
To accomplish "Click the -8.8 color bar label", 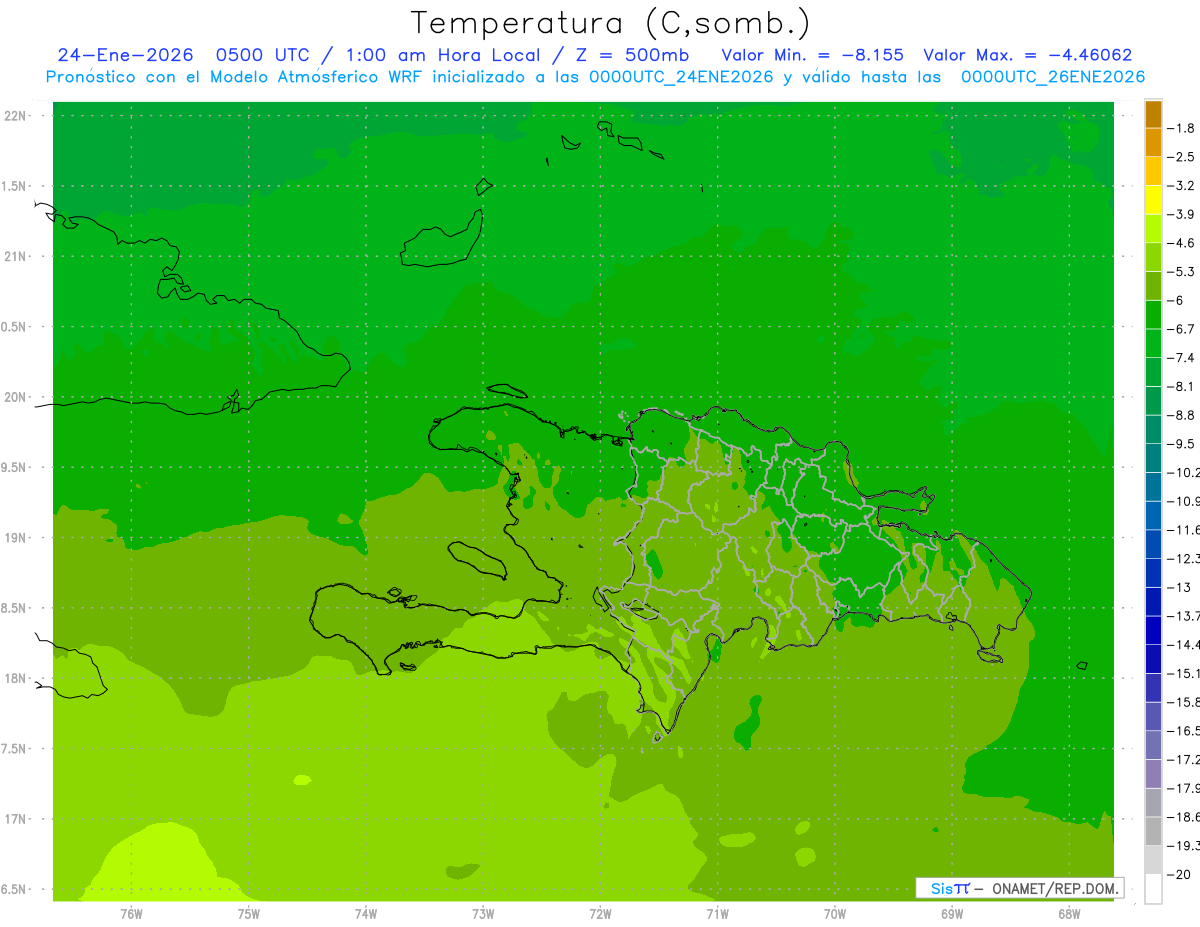I will click(1182, 415).
